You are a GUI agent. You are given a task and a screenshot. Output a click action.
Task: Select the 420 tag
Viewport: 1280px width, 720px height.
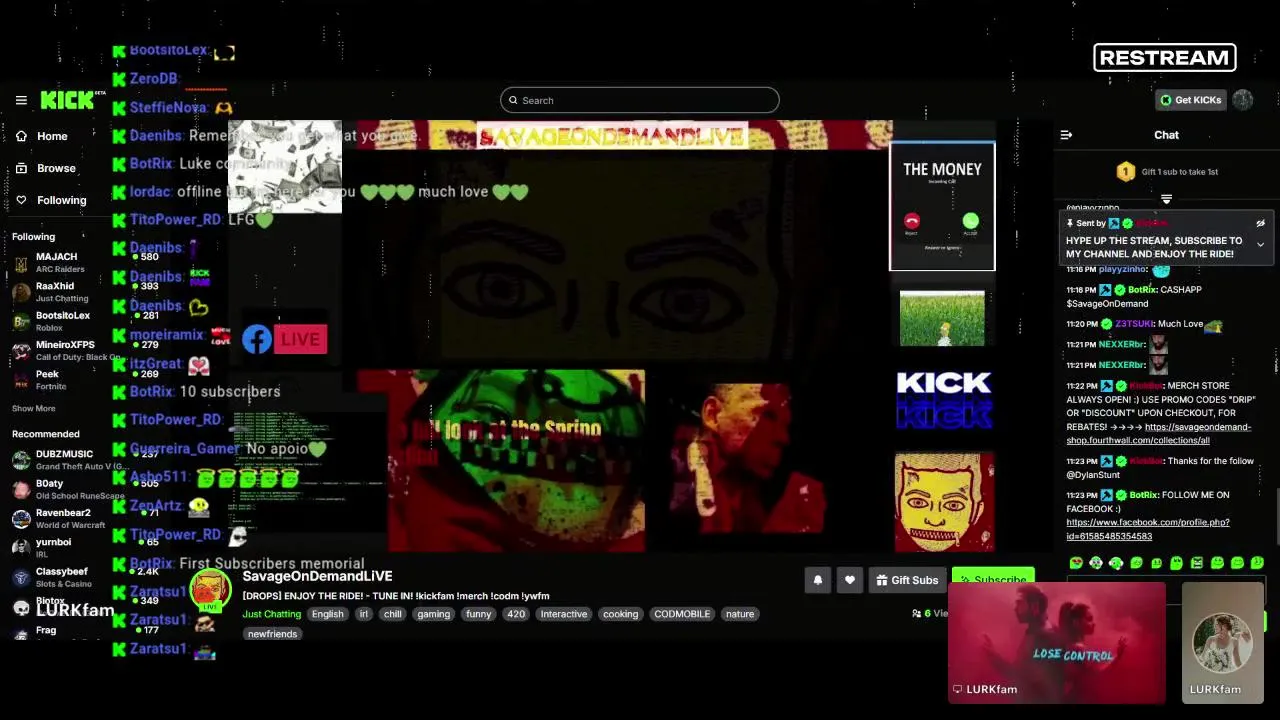coord(516,614)
